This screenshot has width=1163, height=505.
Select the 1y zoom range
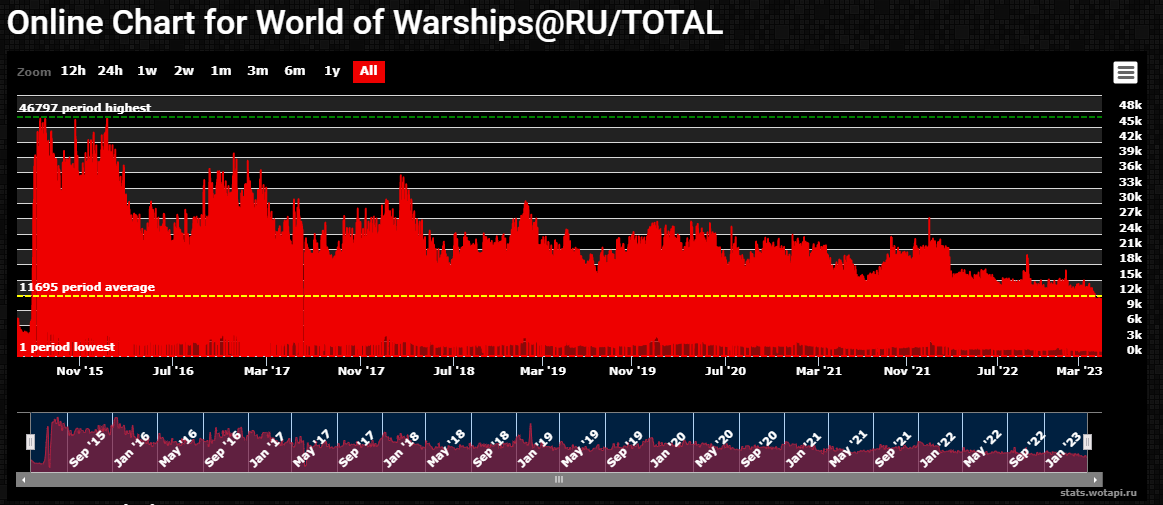click(332, 71)
